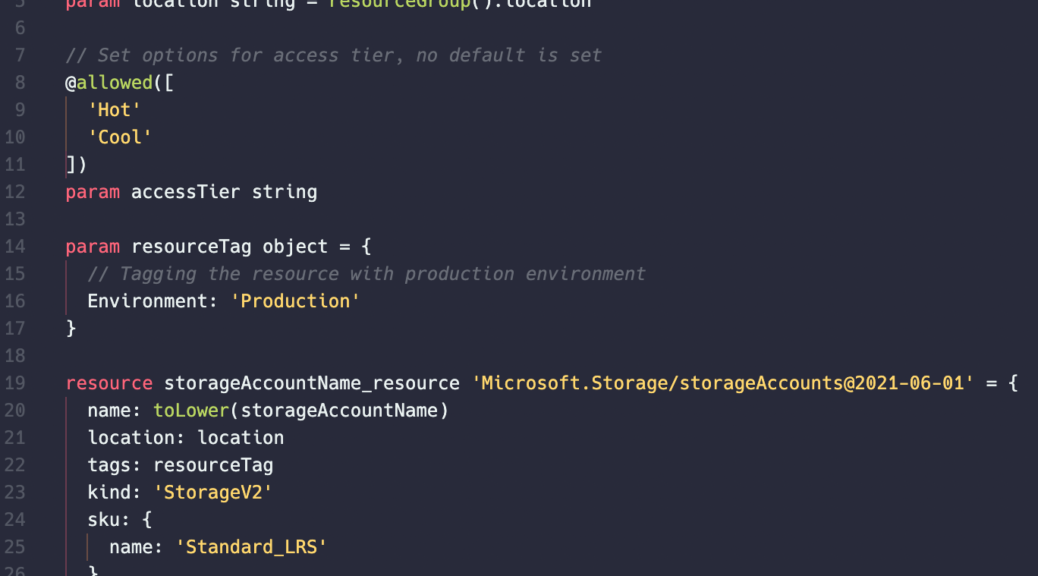Screen dimensions: 1038x576
Task: Click the Microsoft.Storage/storageAccounts type string
Action: coord(723,383)
